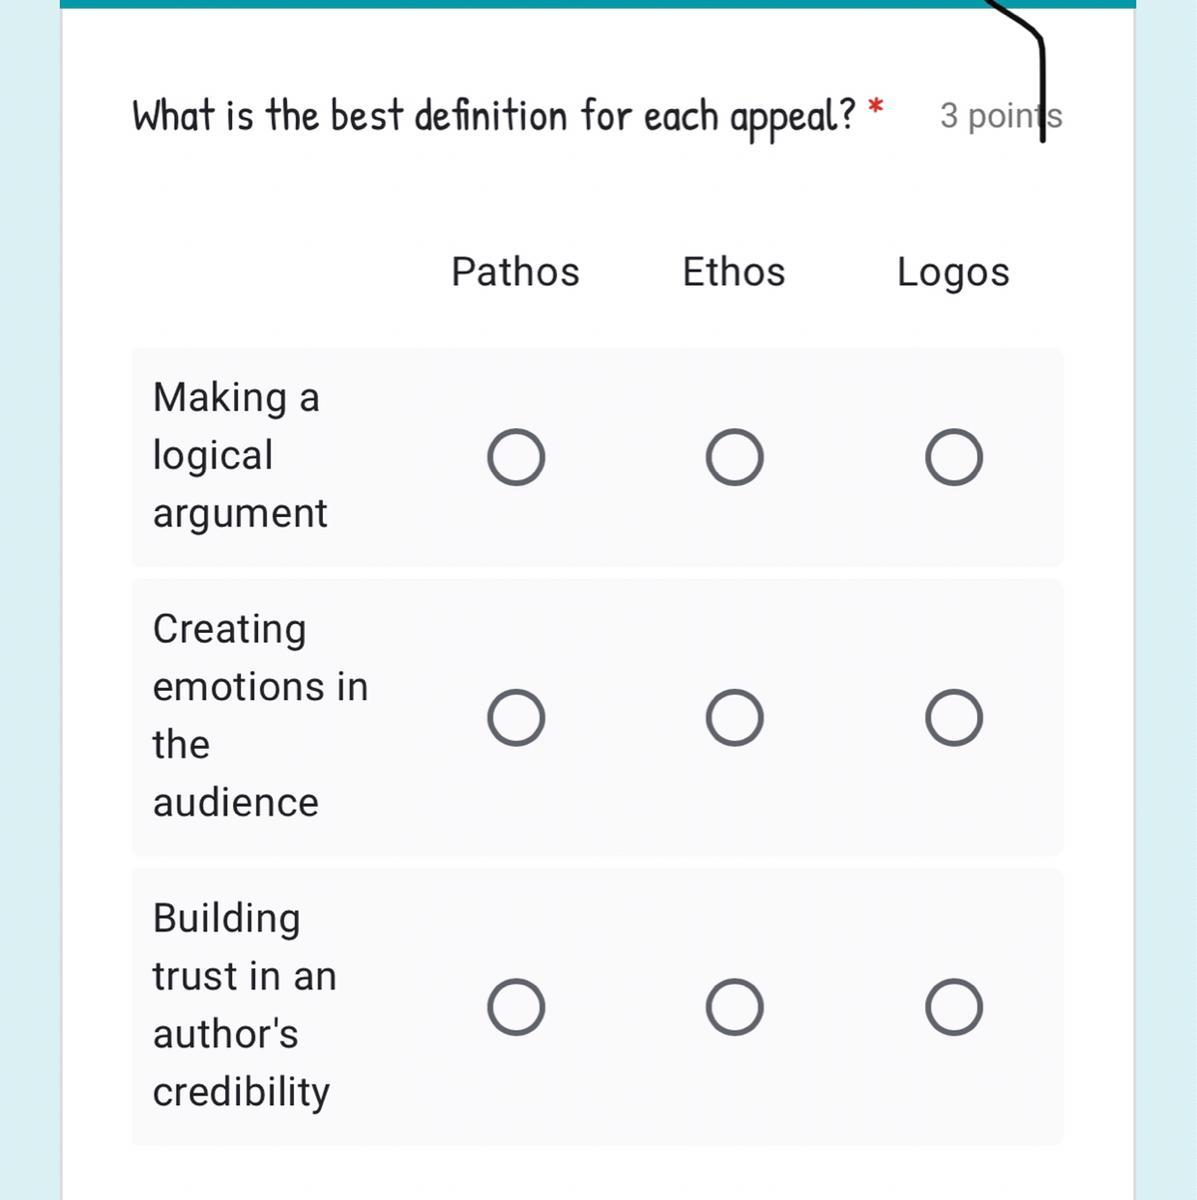Viewport: 1197px width, 1200px height.
Task: Click the 'Creating emotions in the audience' label
Action: 260,716
